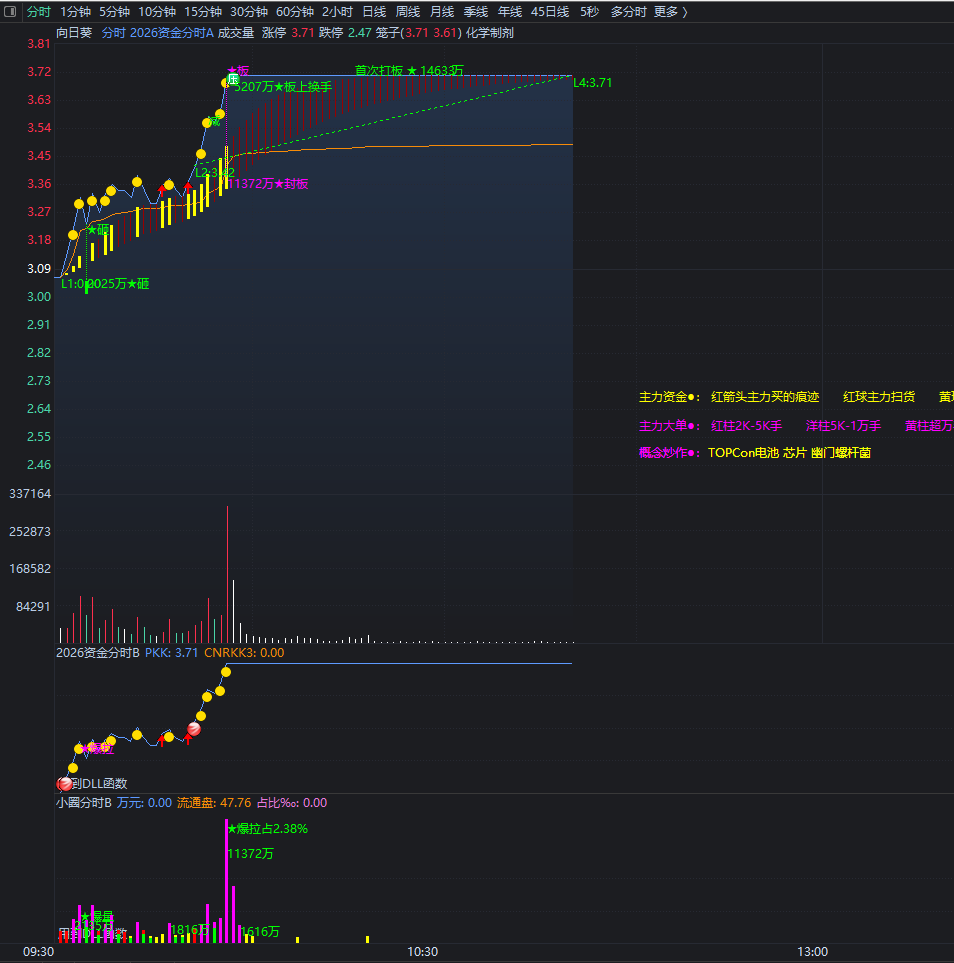Viewport: 954px width, 963px height.
Task: Click the L4:3.71 price level label
Action: coord(592,83)
